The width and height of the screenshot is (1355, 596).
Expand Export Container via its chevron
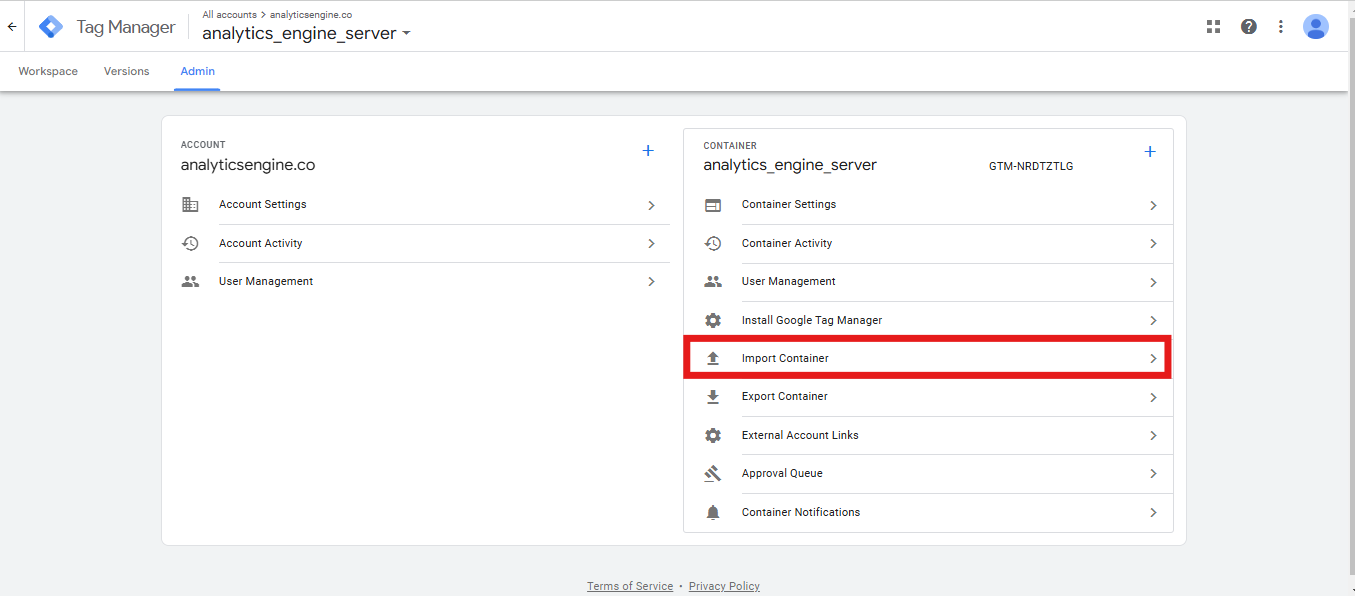tap(1153, 397)
